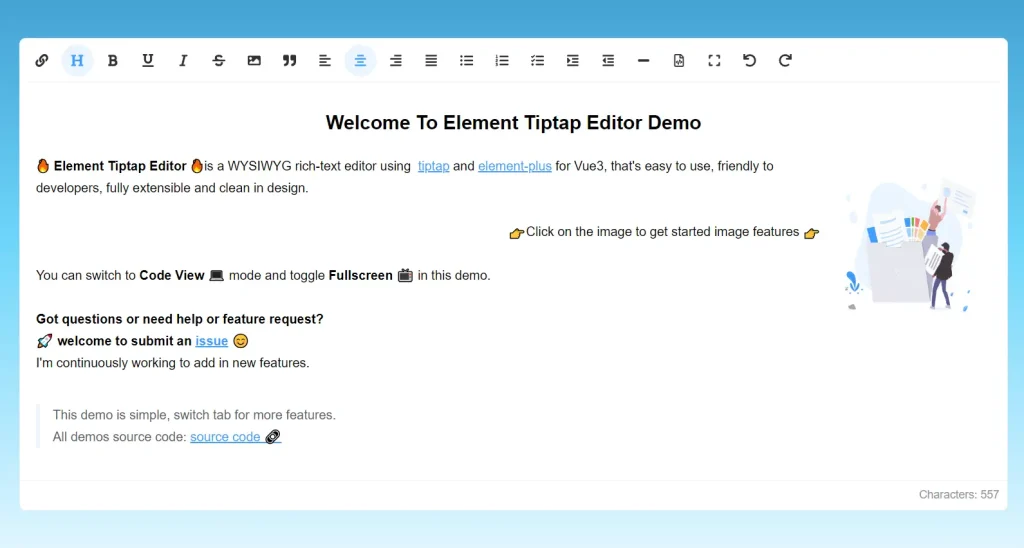Open the Heading tool
Screen dimensions: 1024x548
[77, 61]
